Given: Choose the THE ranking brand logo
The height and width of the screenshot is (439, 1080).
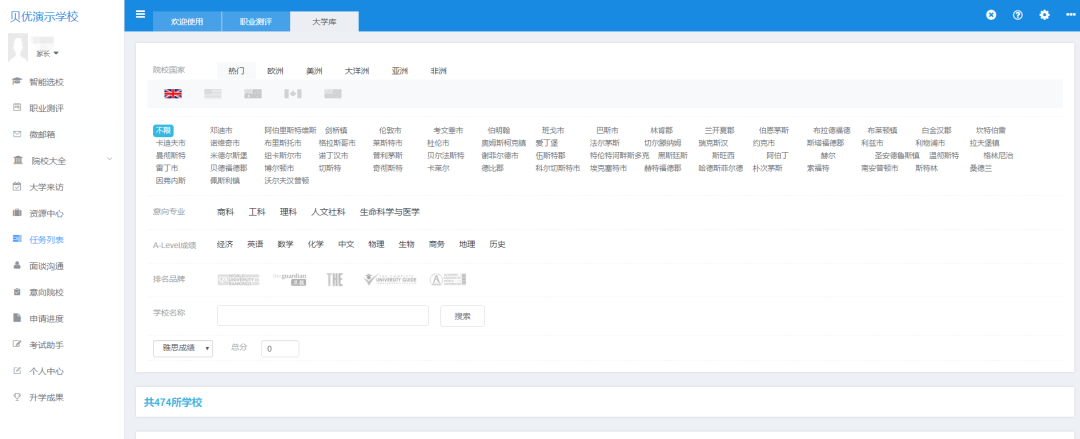Looking at the screenshot, I should [335, 279].
